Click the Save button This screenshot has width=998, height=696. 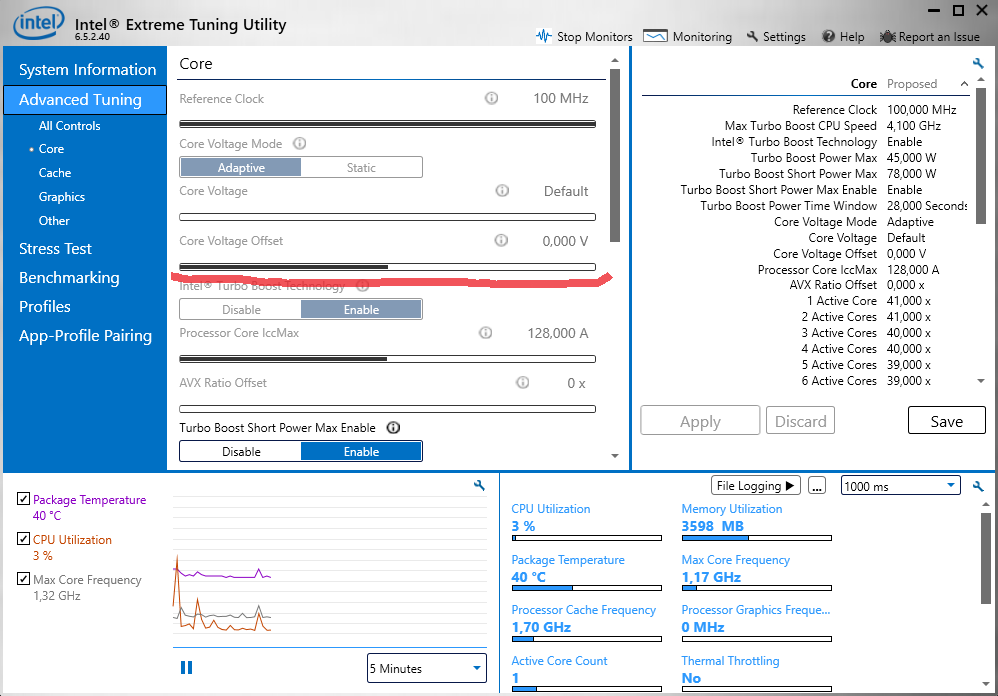(x=946, y=421)
